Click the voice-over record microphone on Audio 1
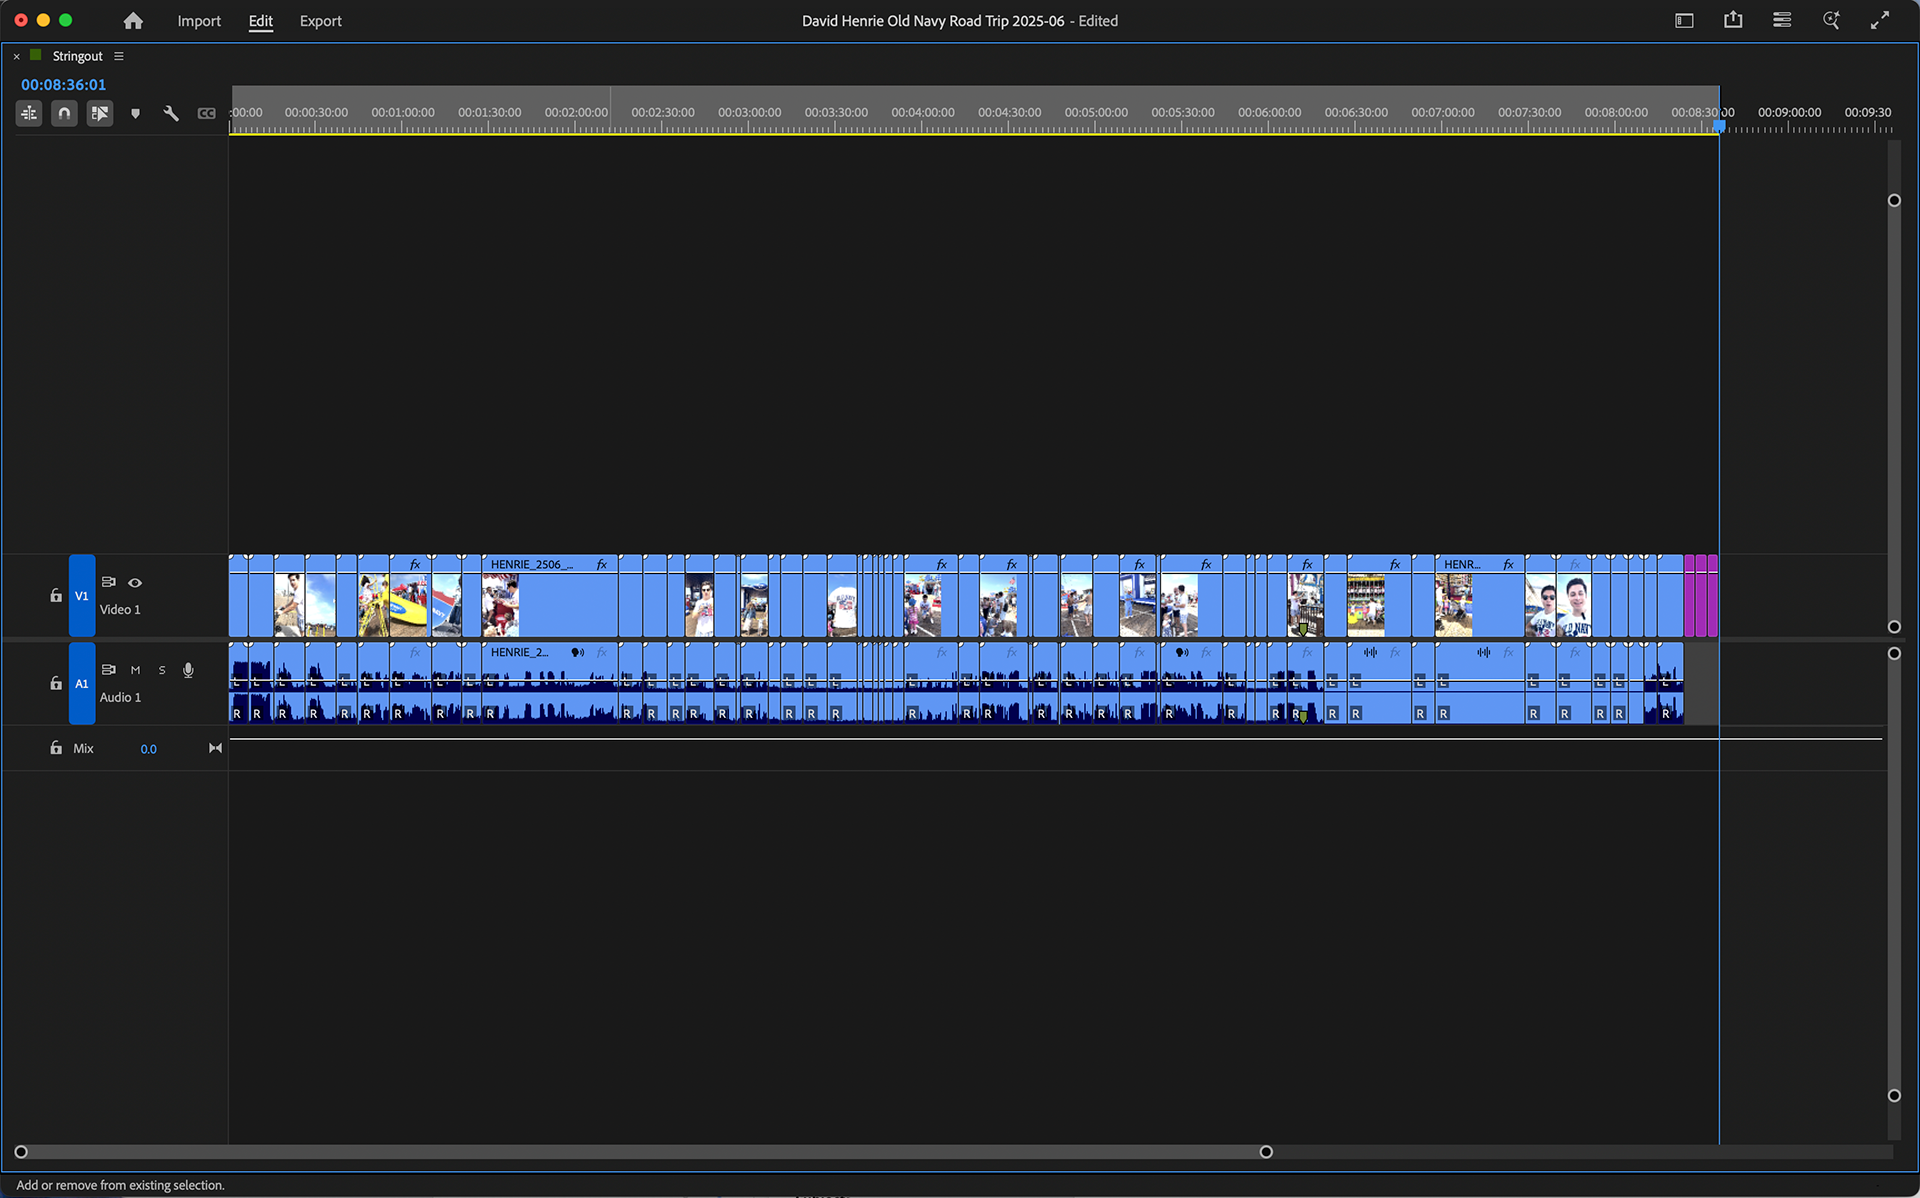Viewport: 1920px width, 1198px height. pyautogui.click(x=188, y=670)
